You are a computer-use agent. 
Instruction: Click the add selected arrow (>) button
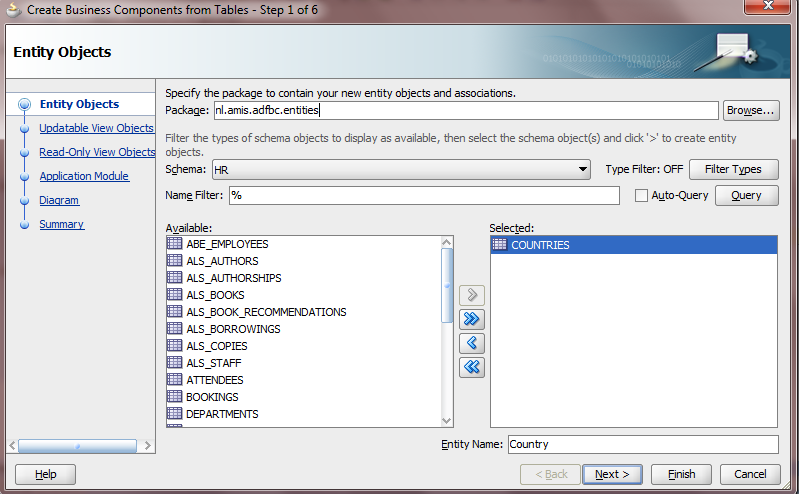pyautogui.click(x=472, y=296)
